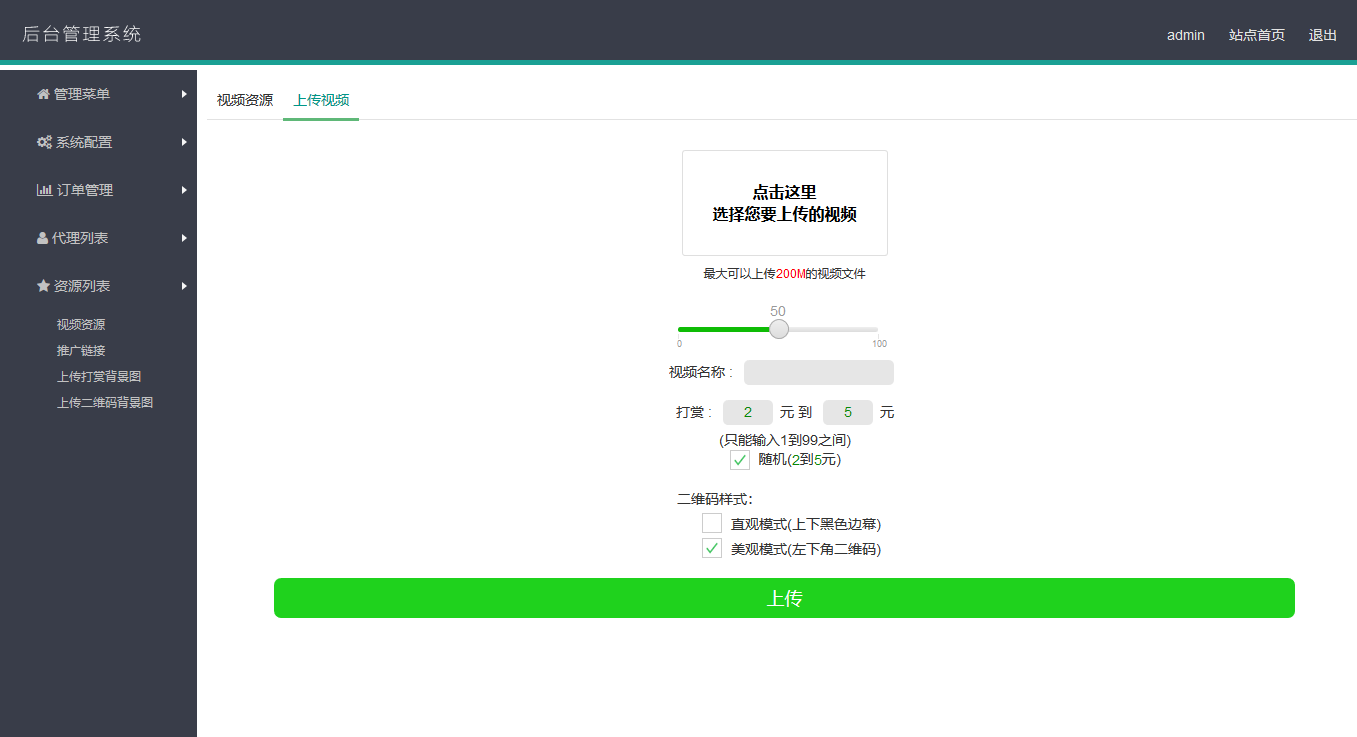Collapse the 资源列表 submenu arrow
The image size is (1357, 737).
pyautogui.click(x=184, y=286)
